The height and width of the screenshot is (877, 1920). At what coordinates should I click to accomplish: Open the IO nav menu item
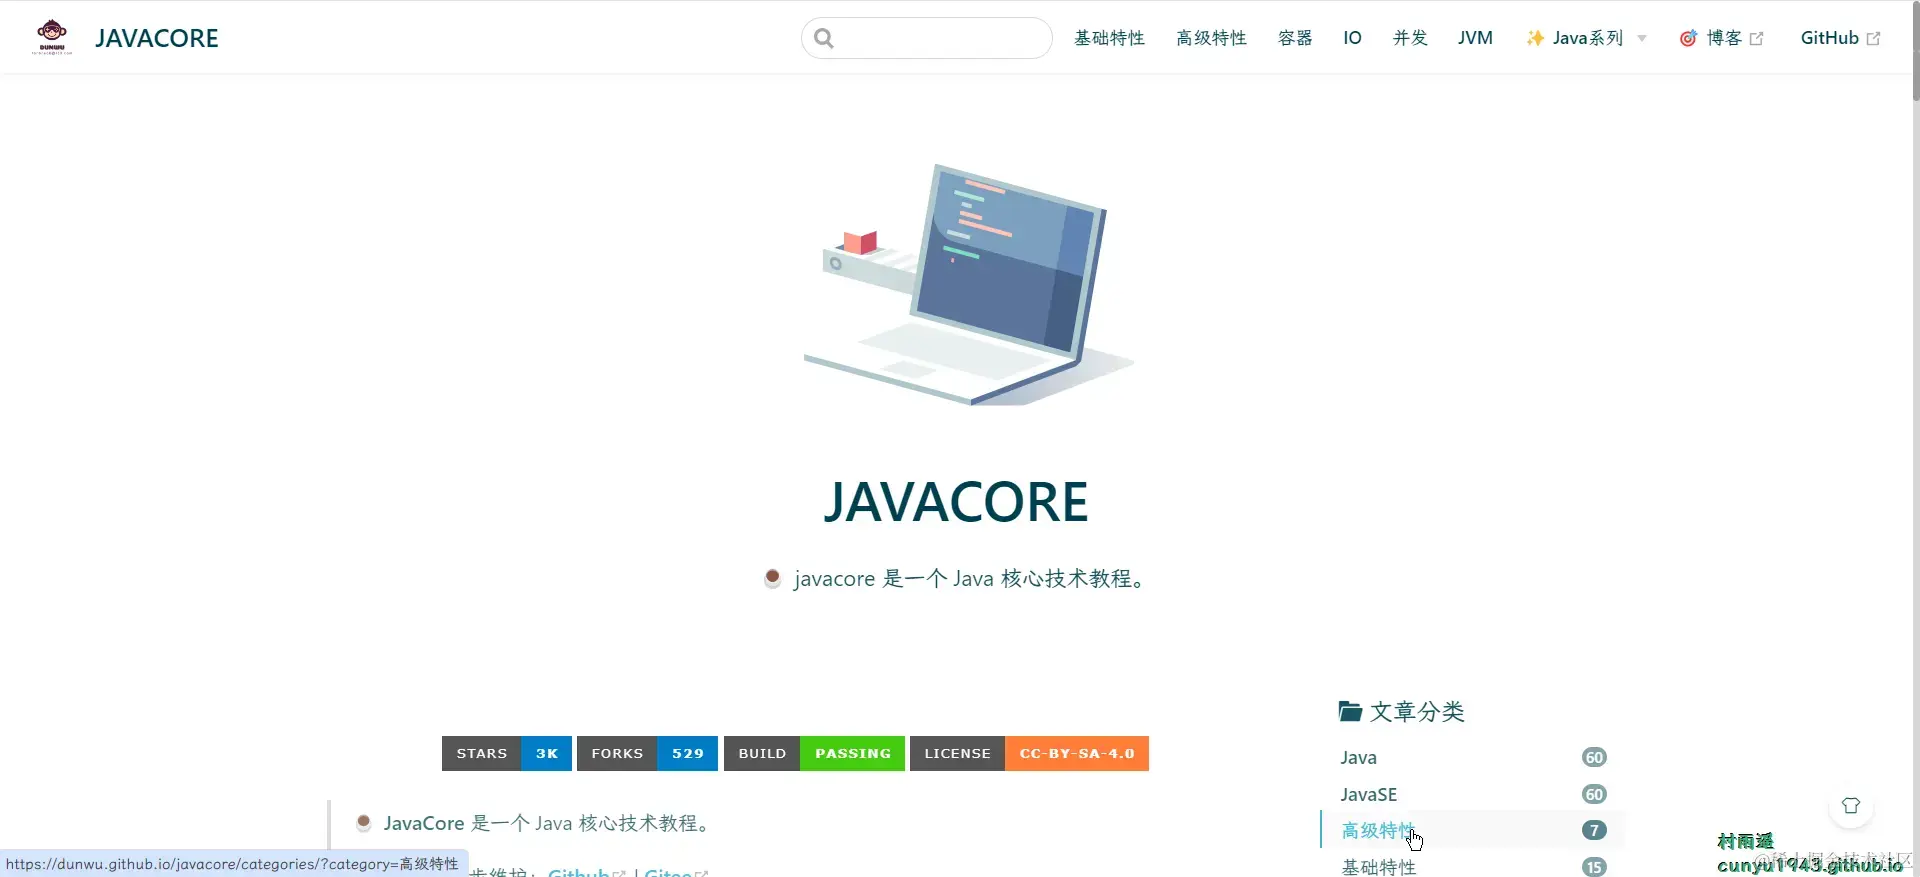1352,38
